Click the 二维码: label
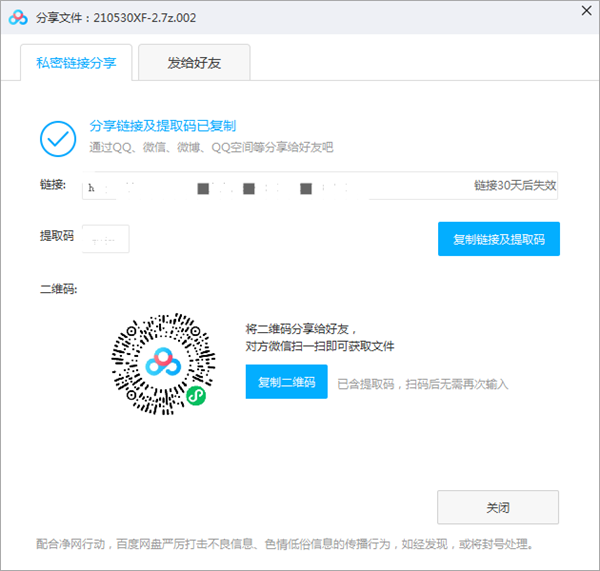600x571 pixels. 58,289
